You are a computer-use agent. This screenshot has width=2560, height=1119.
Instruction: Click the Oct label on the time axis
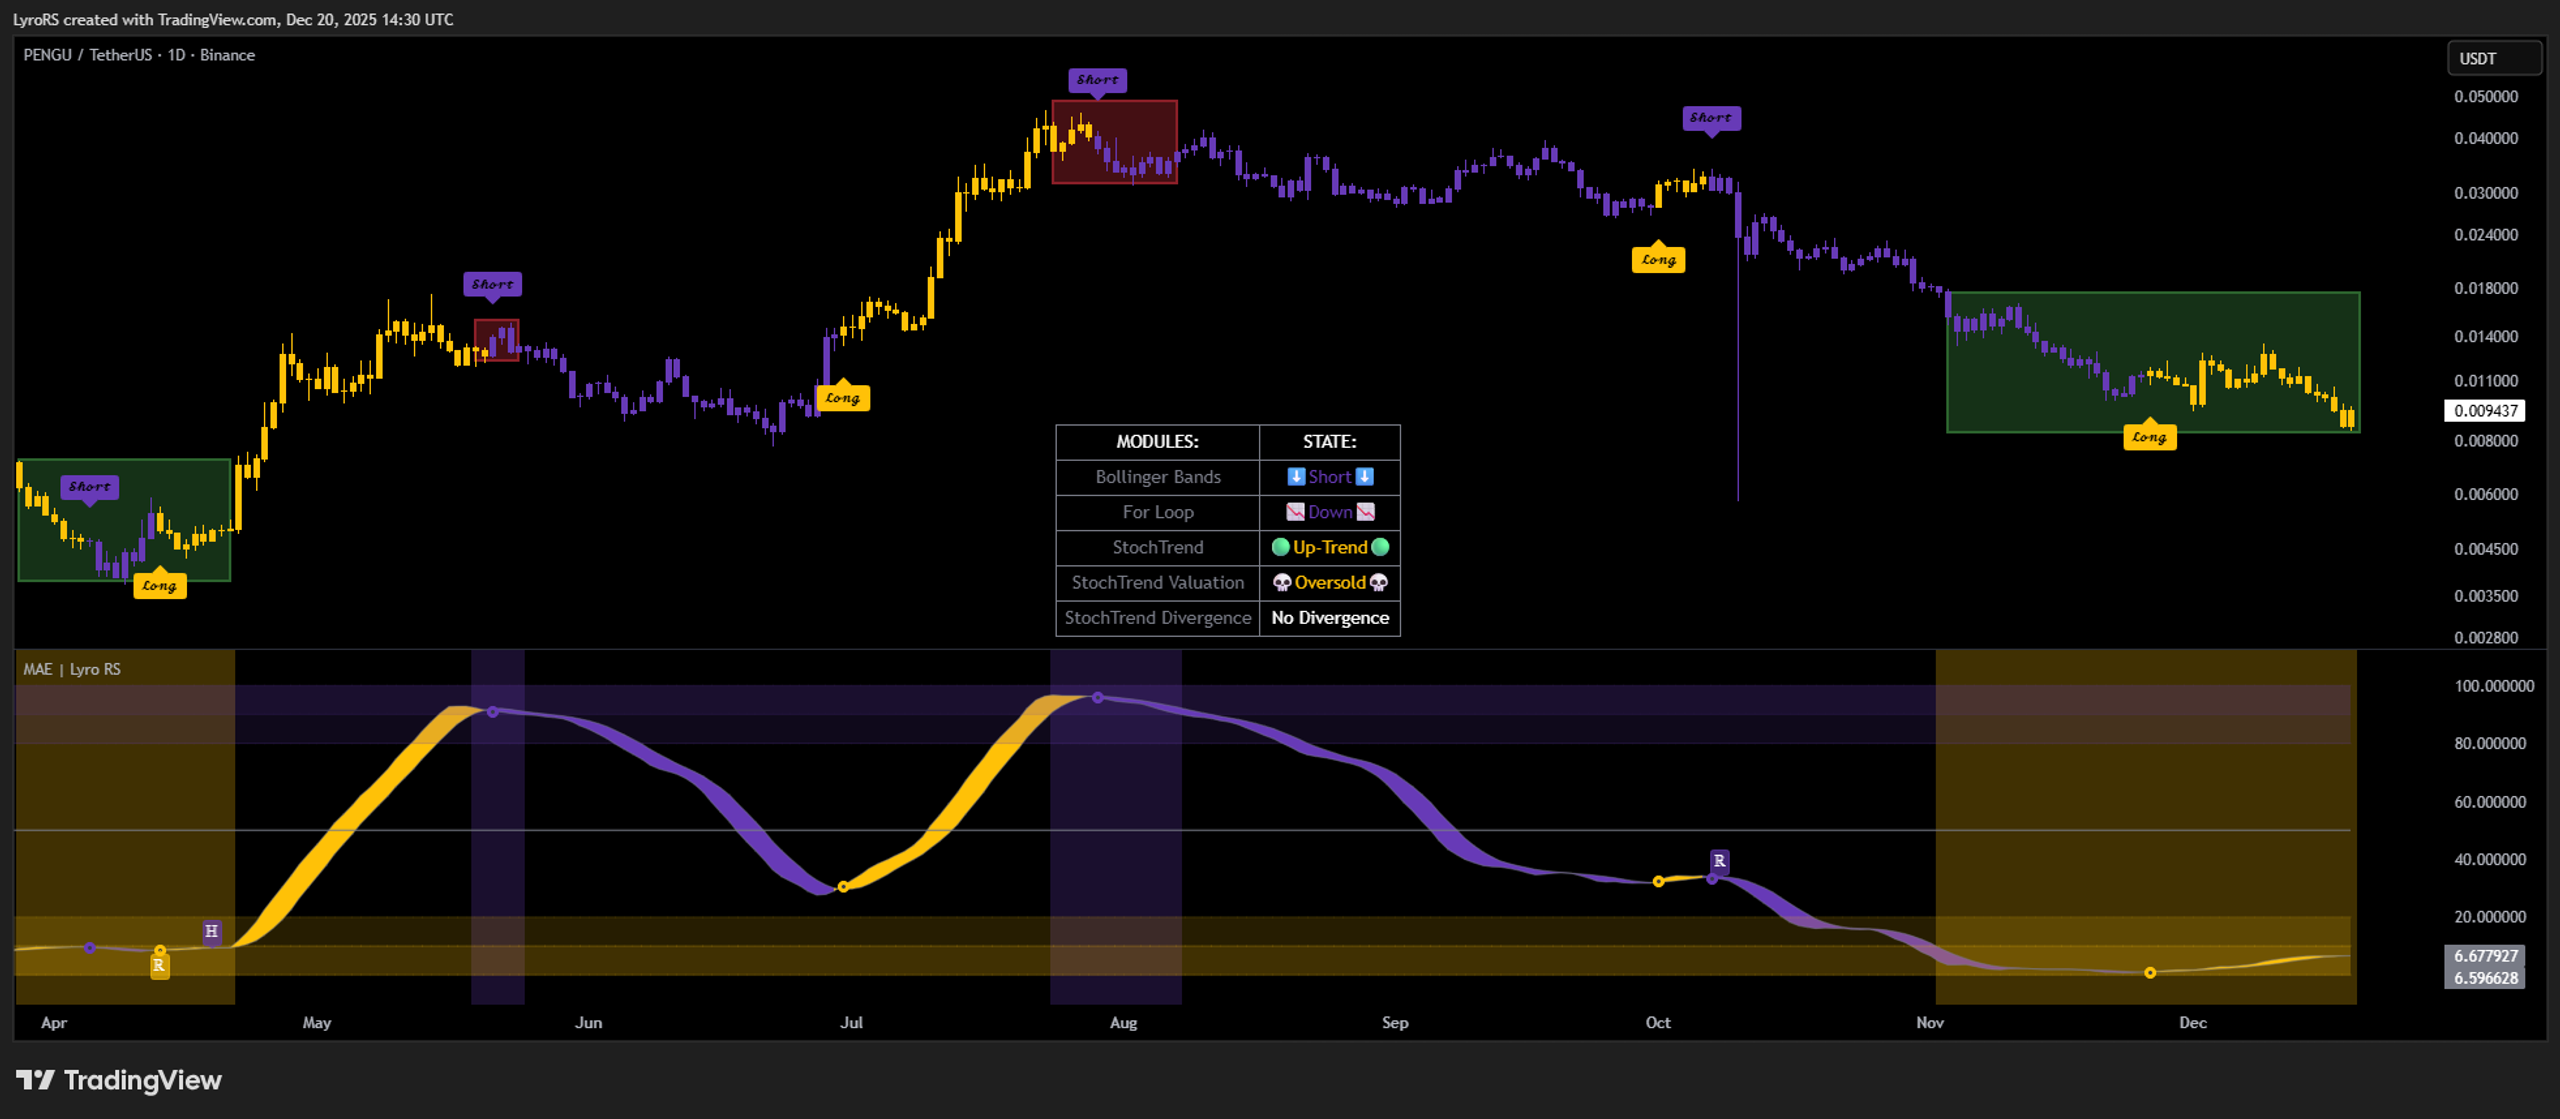tap(1658, 1022)
